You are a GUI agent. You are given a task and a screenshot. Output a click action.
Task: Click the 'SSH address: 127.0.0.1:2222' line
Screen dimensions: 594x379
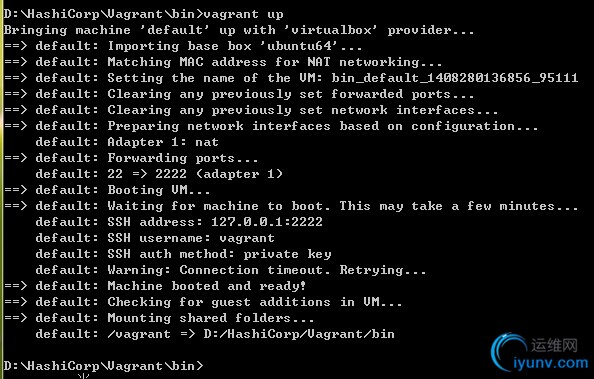coord(179,221)
